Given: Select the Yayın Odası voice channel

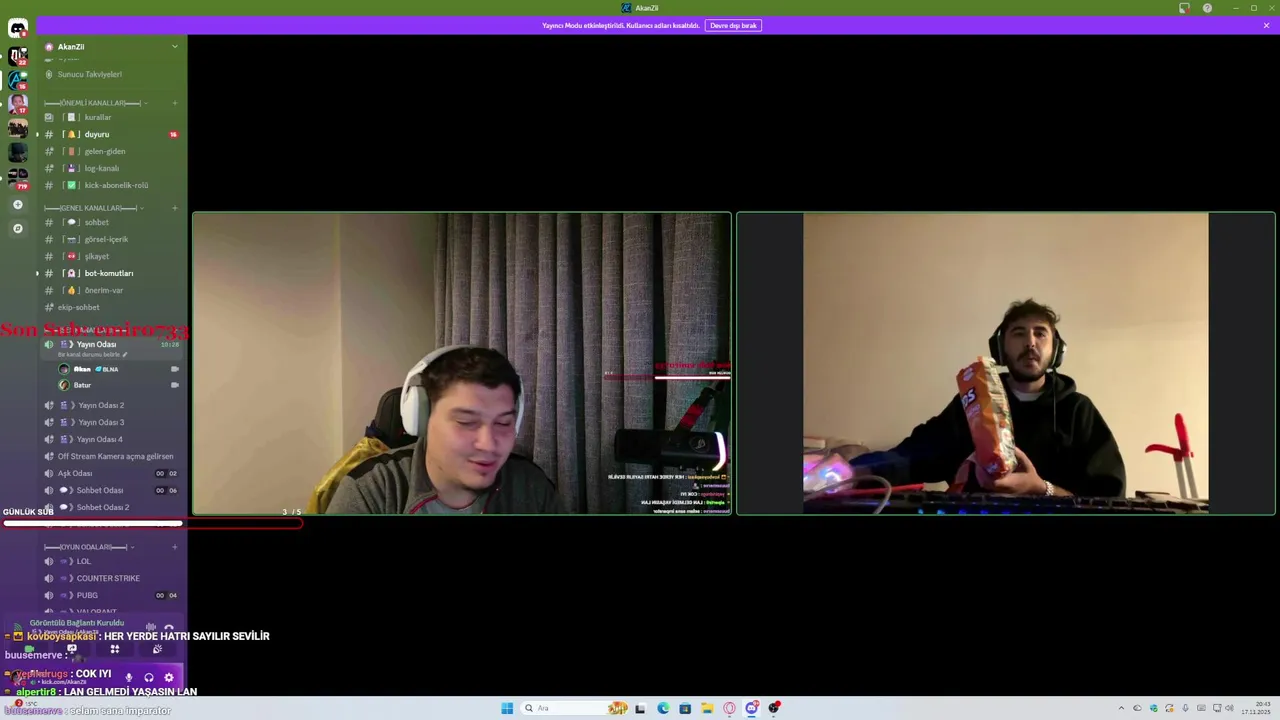Looking at the screenshot, I should tap(111, 344).
